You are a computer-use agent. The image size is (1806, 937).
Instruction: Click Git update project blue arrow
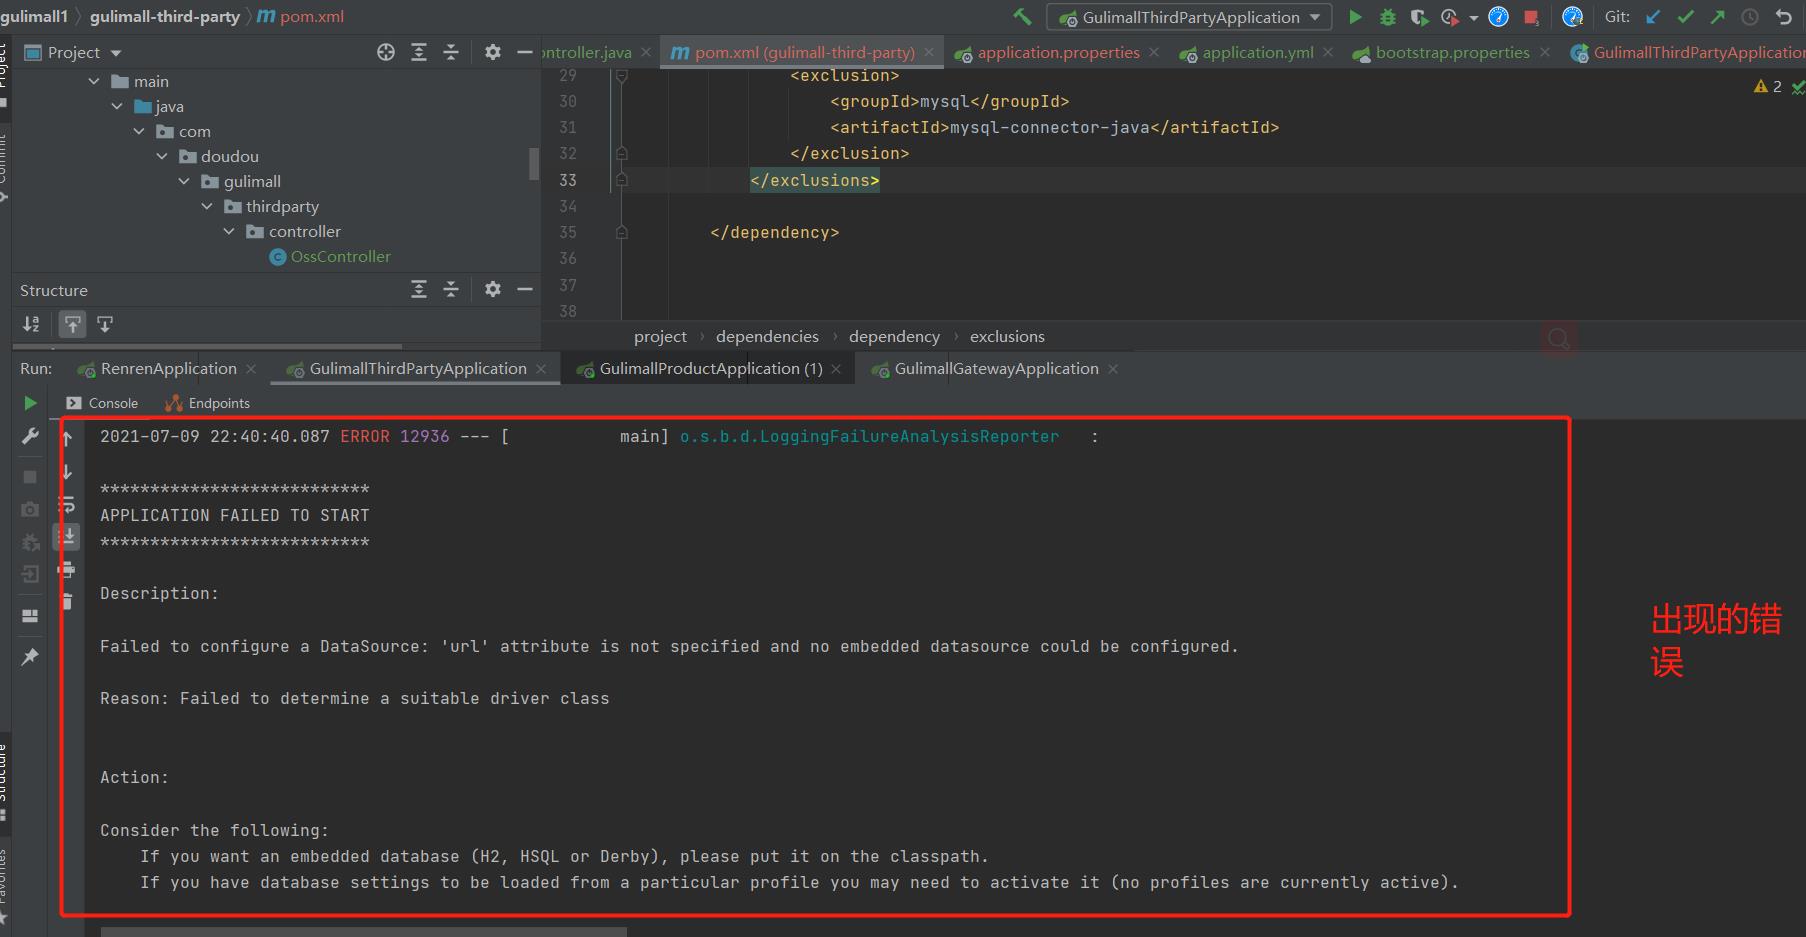point(1653,17)
